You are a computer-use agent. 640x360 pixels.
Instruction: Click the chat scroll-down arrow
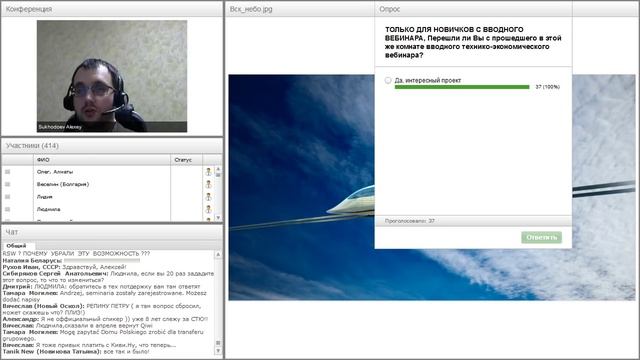point(218,351)
